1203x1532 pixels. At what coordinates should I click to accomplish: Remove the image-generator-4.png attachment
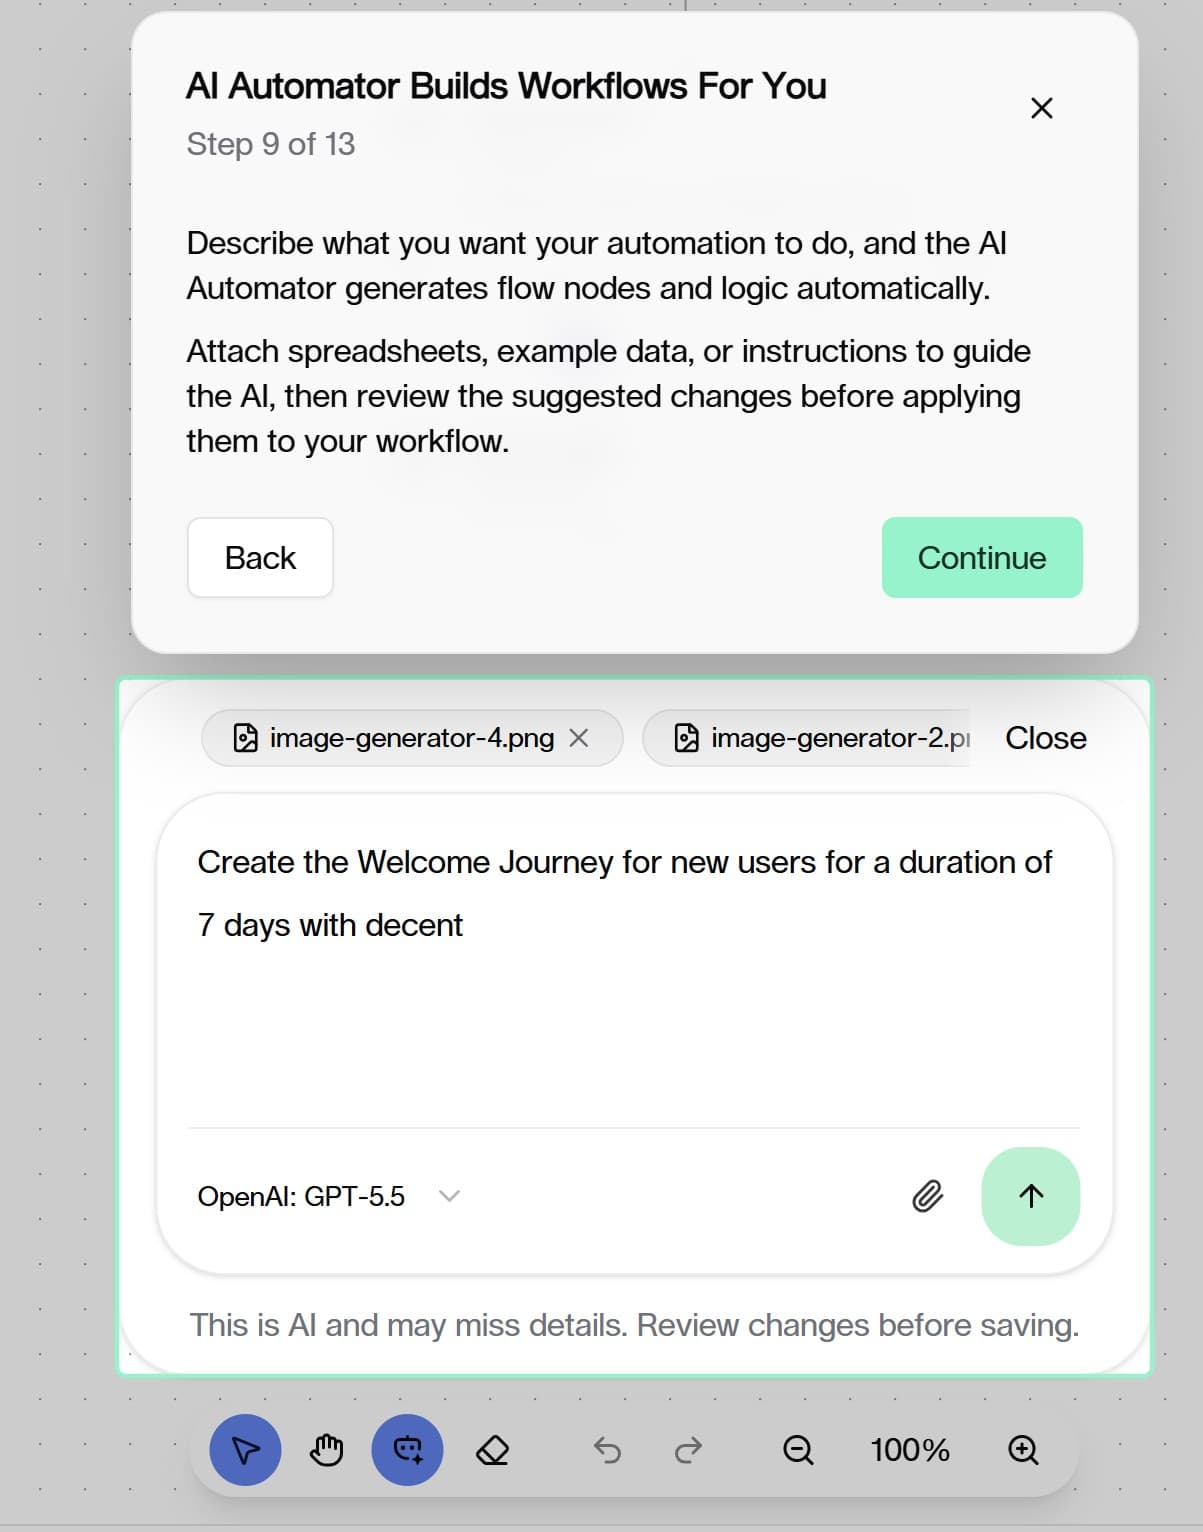[x=579, y=738]
